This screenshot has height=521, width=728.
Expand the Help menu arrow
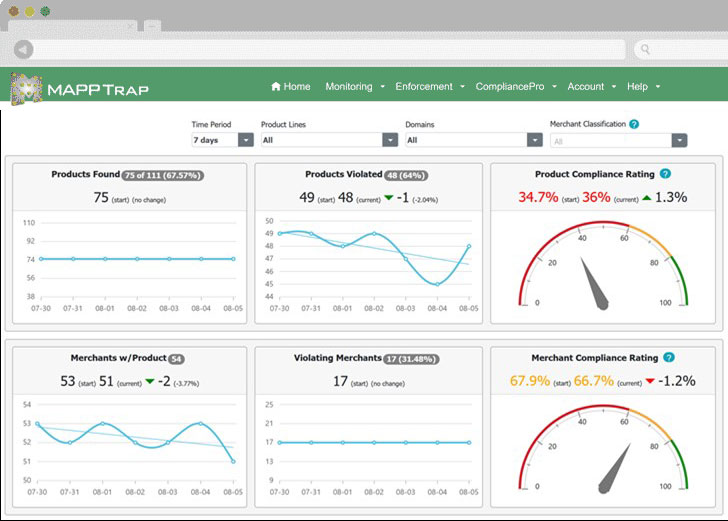point(658,86)
